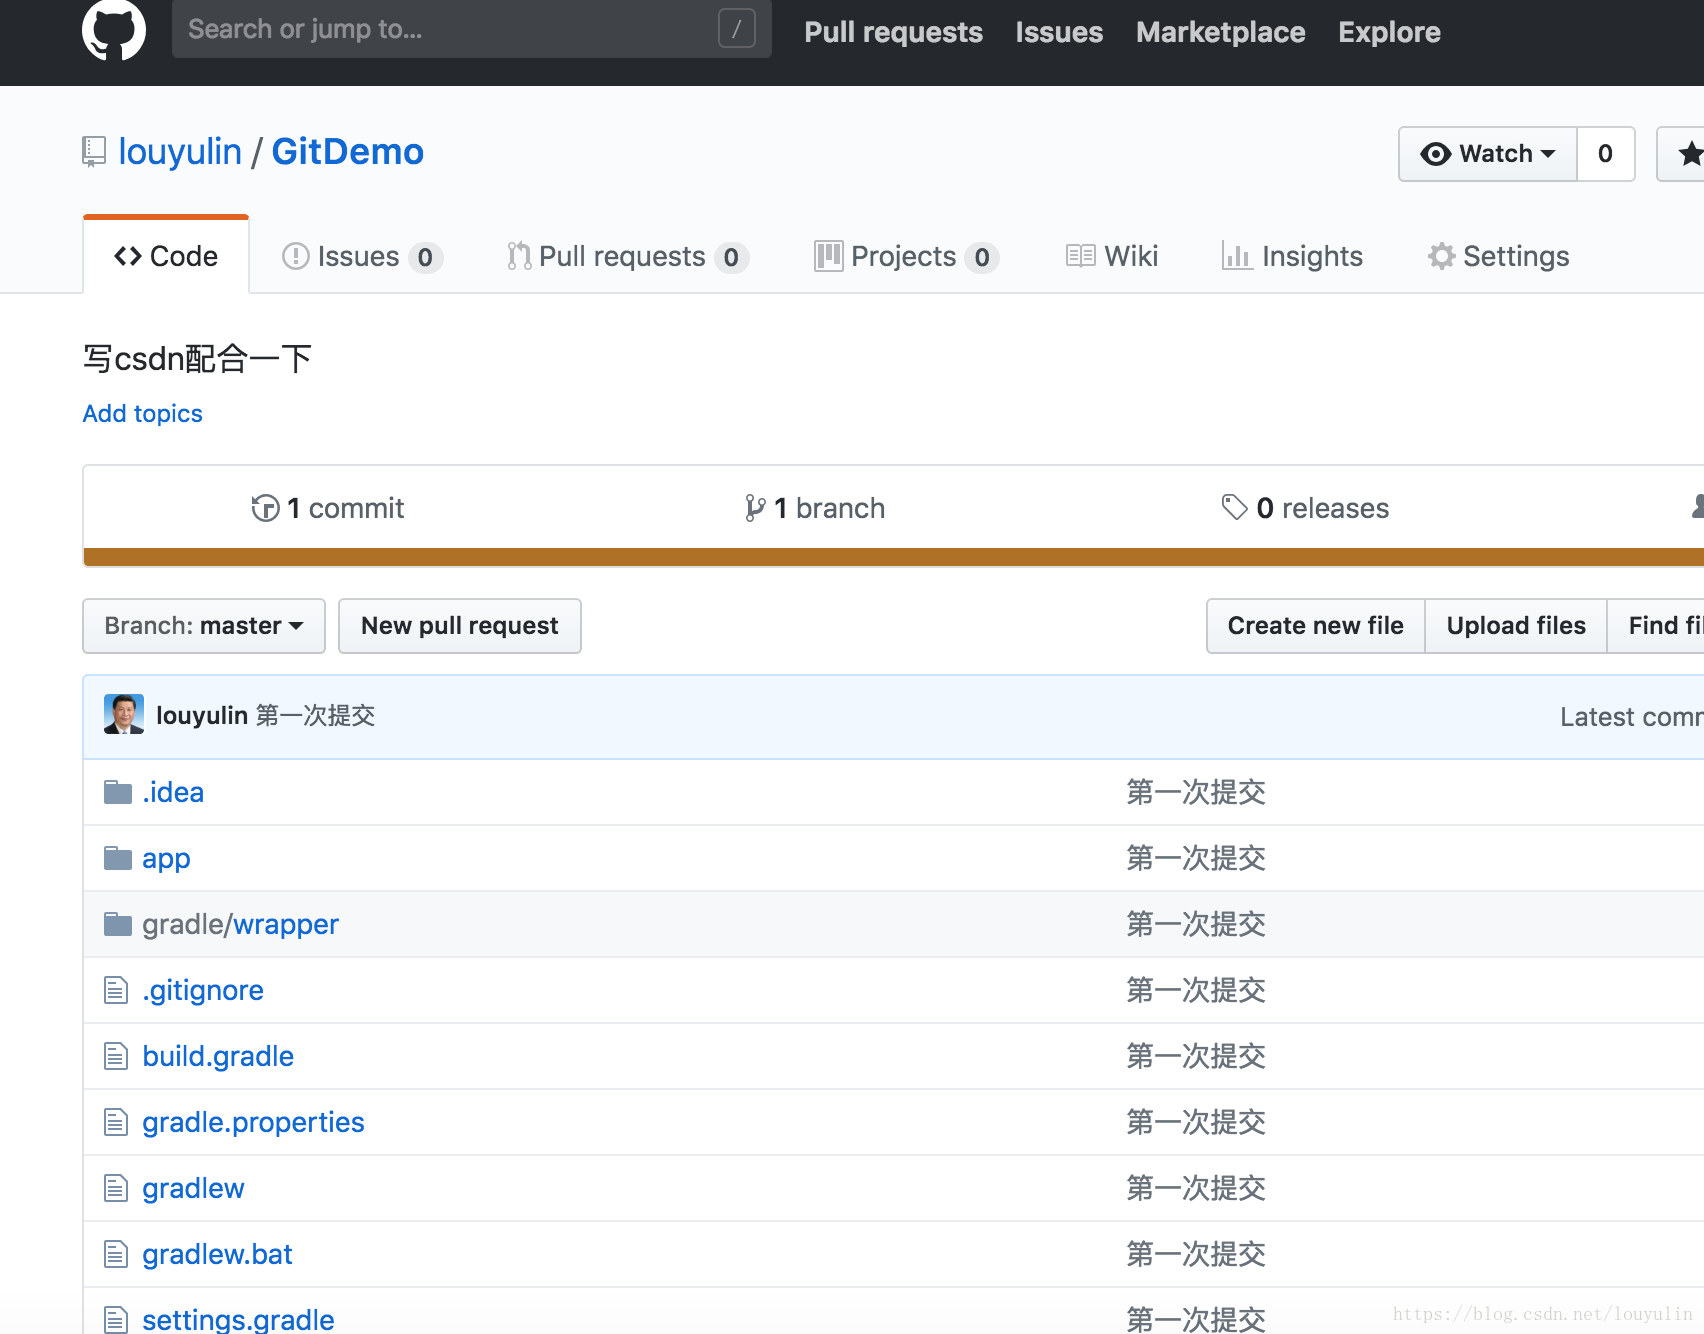Switch to the Issues tab
Image resolution: width=1704 pixels, height=1334 pixels.
[x=362, y=257]
